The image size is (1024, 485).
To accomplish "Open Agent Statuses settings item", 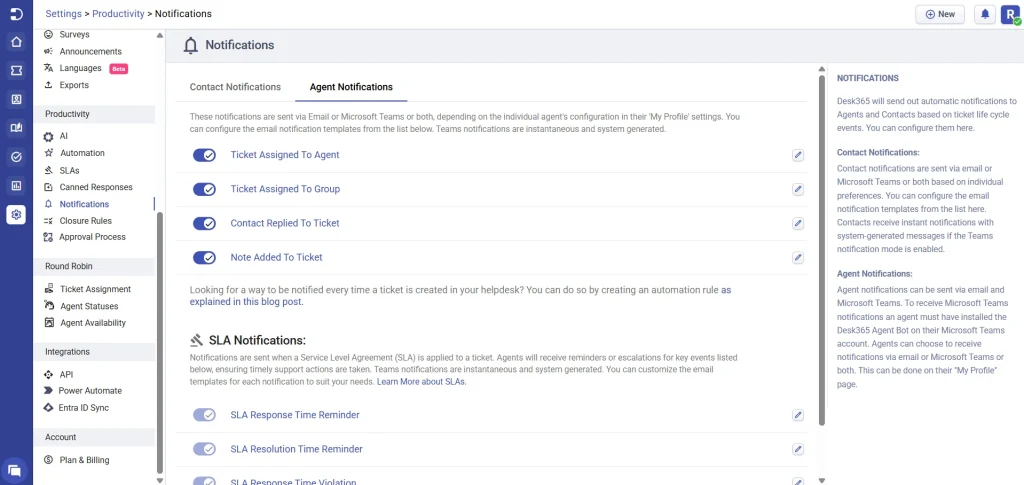I will coord(89,306).
